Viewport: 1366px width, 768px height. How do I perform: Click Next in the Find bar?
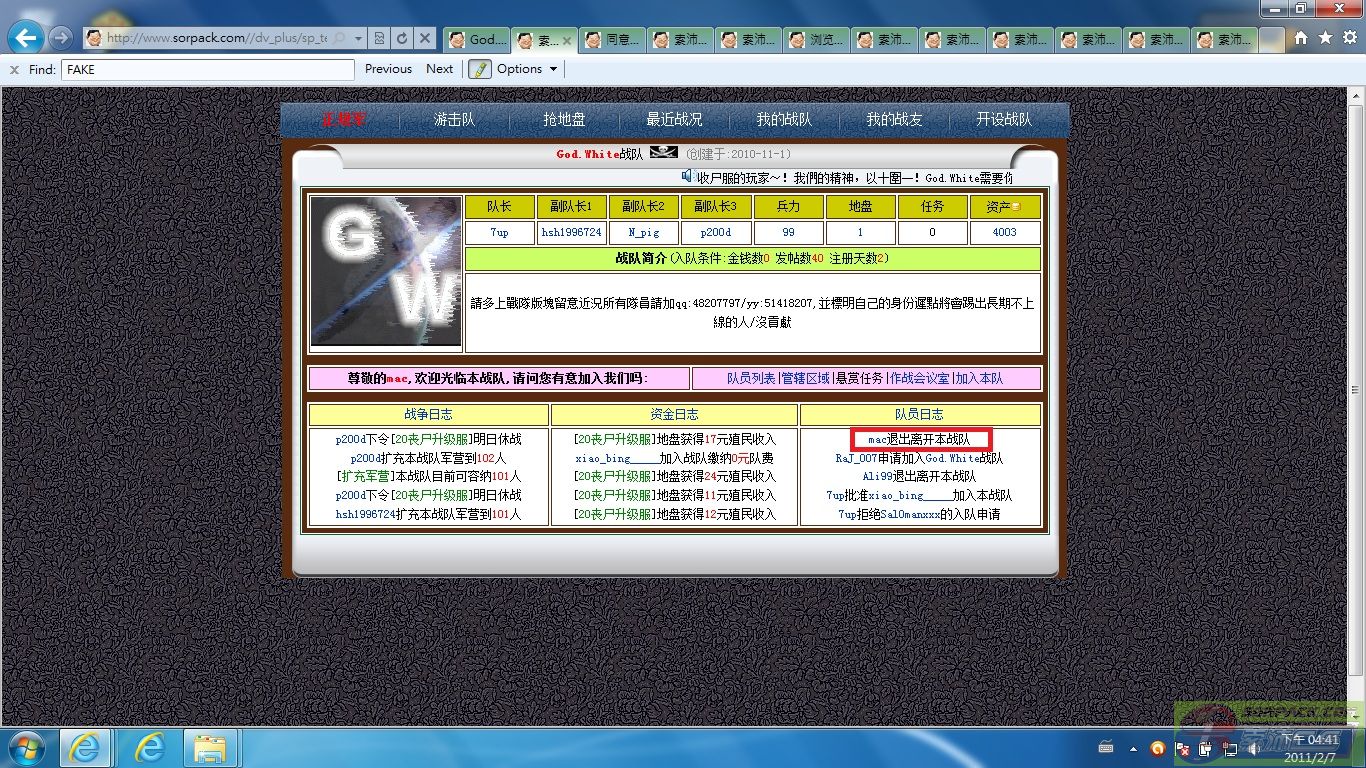click(439, 69)
